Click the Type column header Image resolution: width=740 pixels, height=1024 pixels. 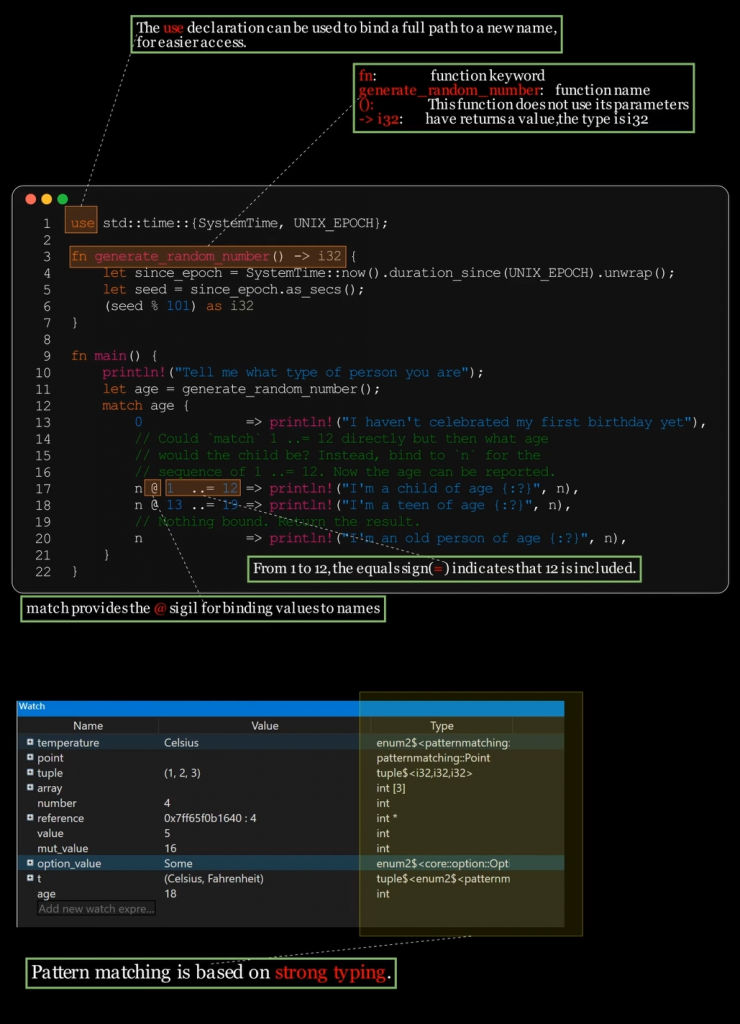tap(441, 726)
